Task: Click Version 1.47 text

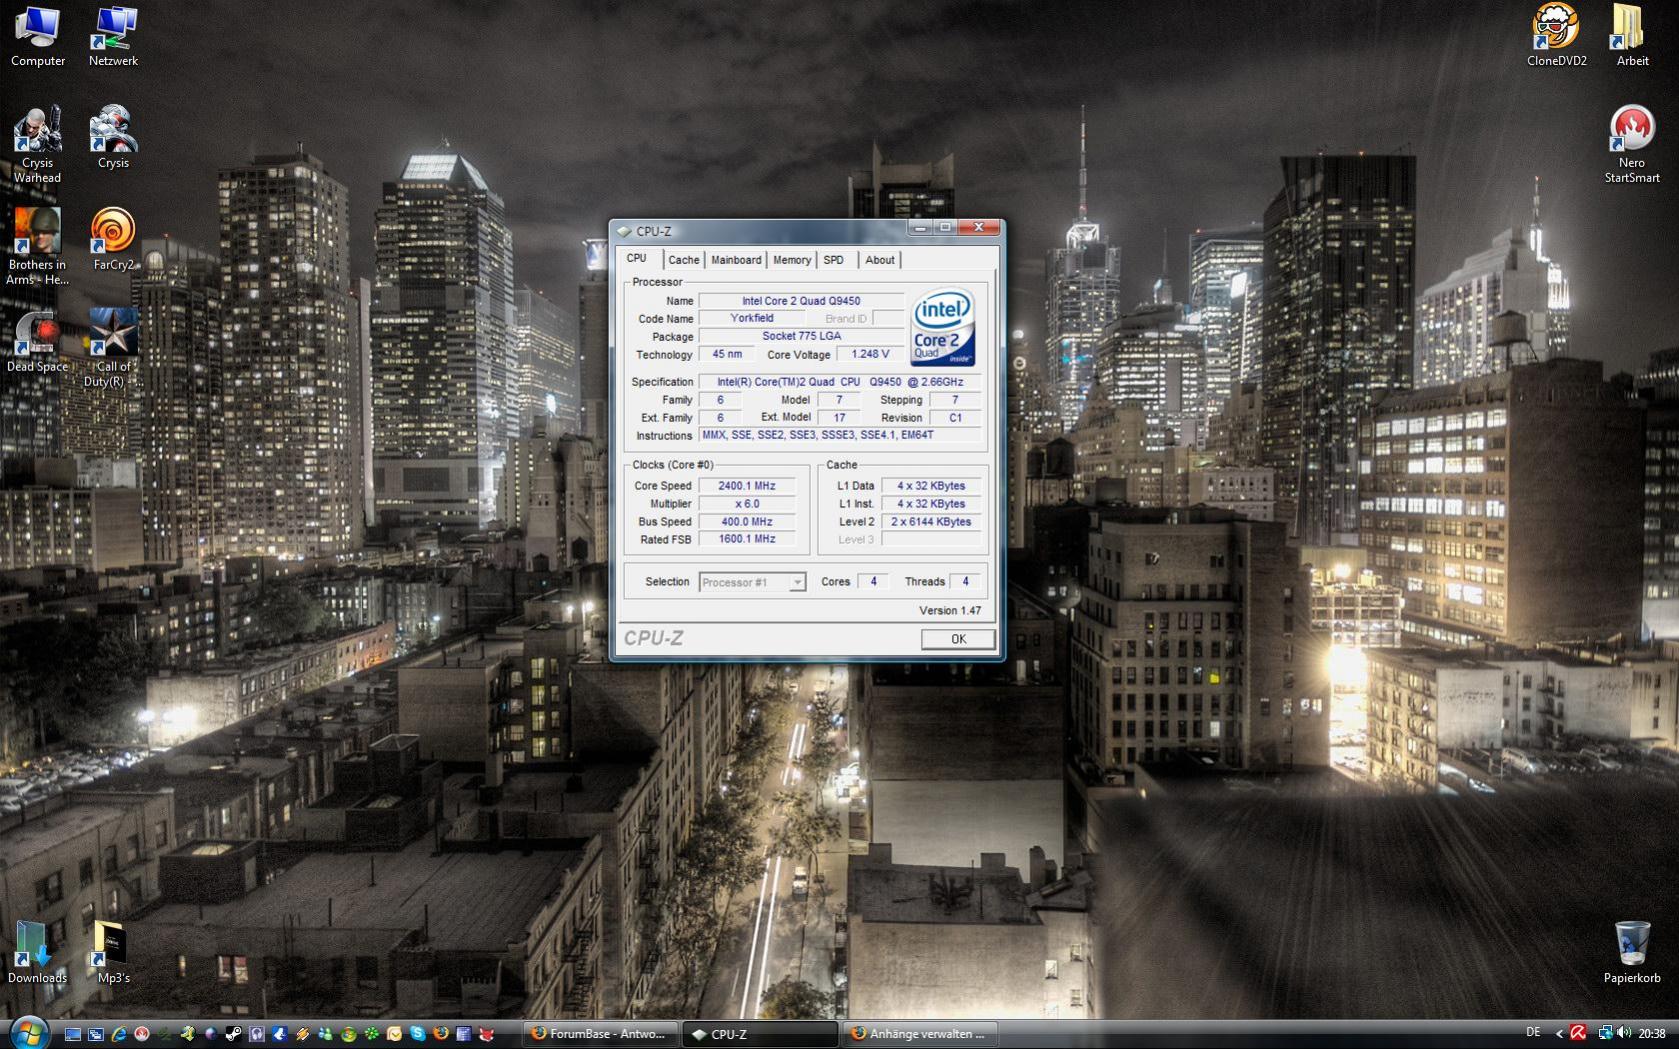Action: click(950, 610)
